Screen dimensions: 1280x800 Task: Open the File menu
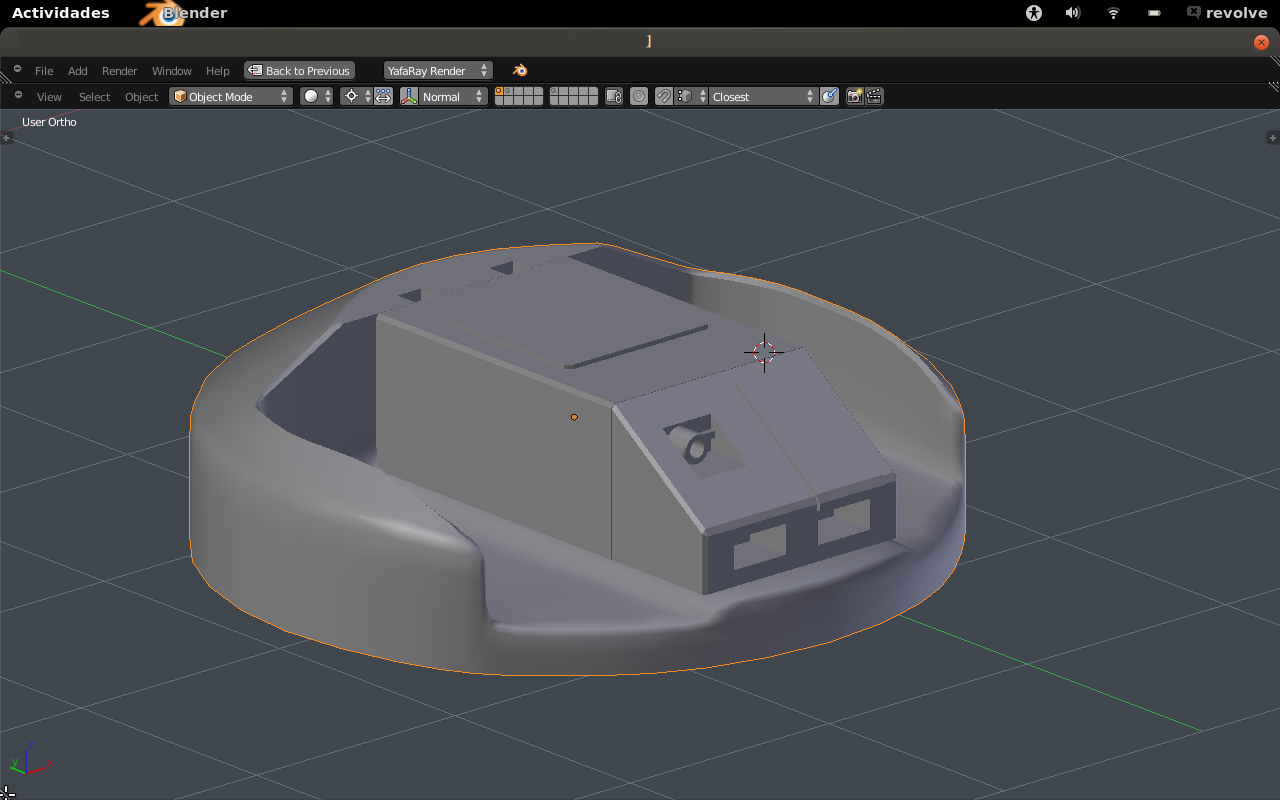tap(44, 71)
